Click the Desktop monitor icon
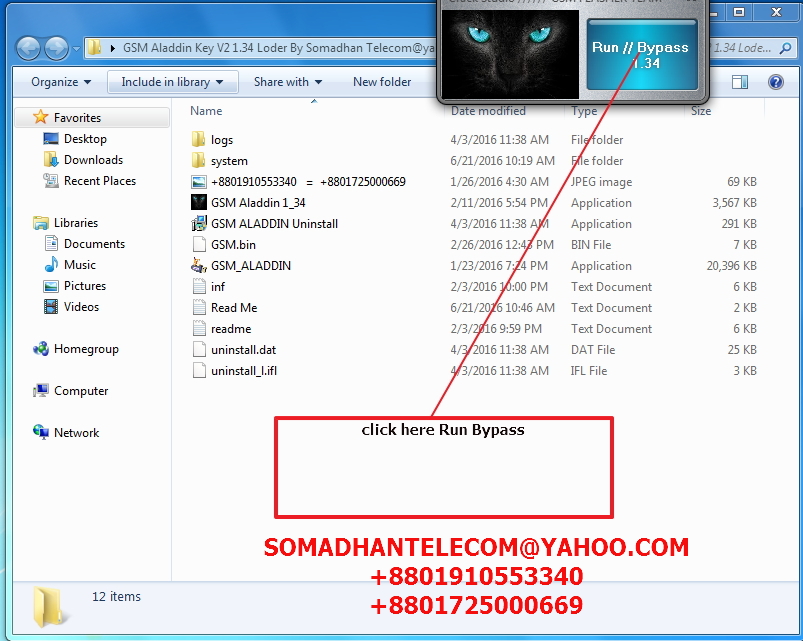 point(51,139)
